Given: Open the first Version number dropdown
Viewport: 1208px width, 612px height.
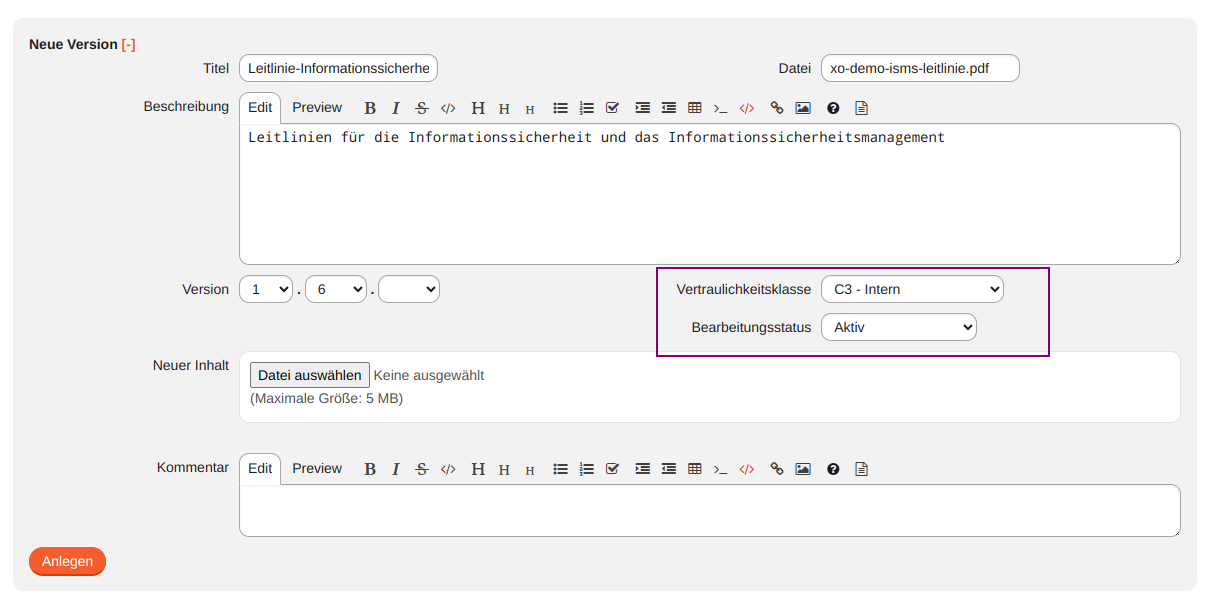Looking at the screenshot, I should click(265, 289).
